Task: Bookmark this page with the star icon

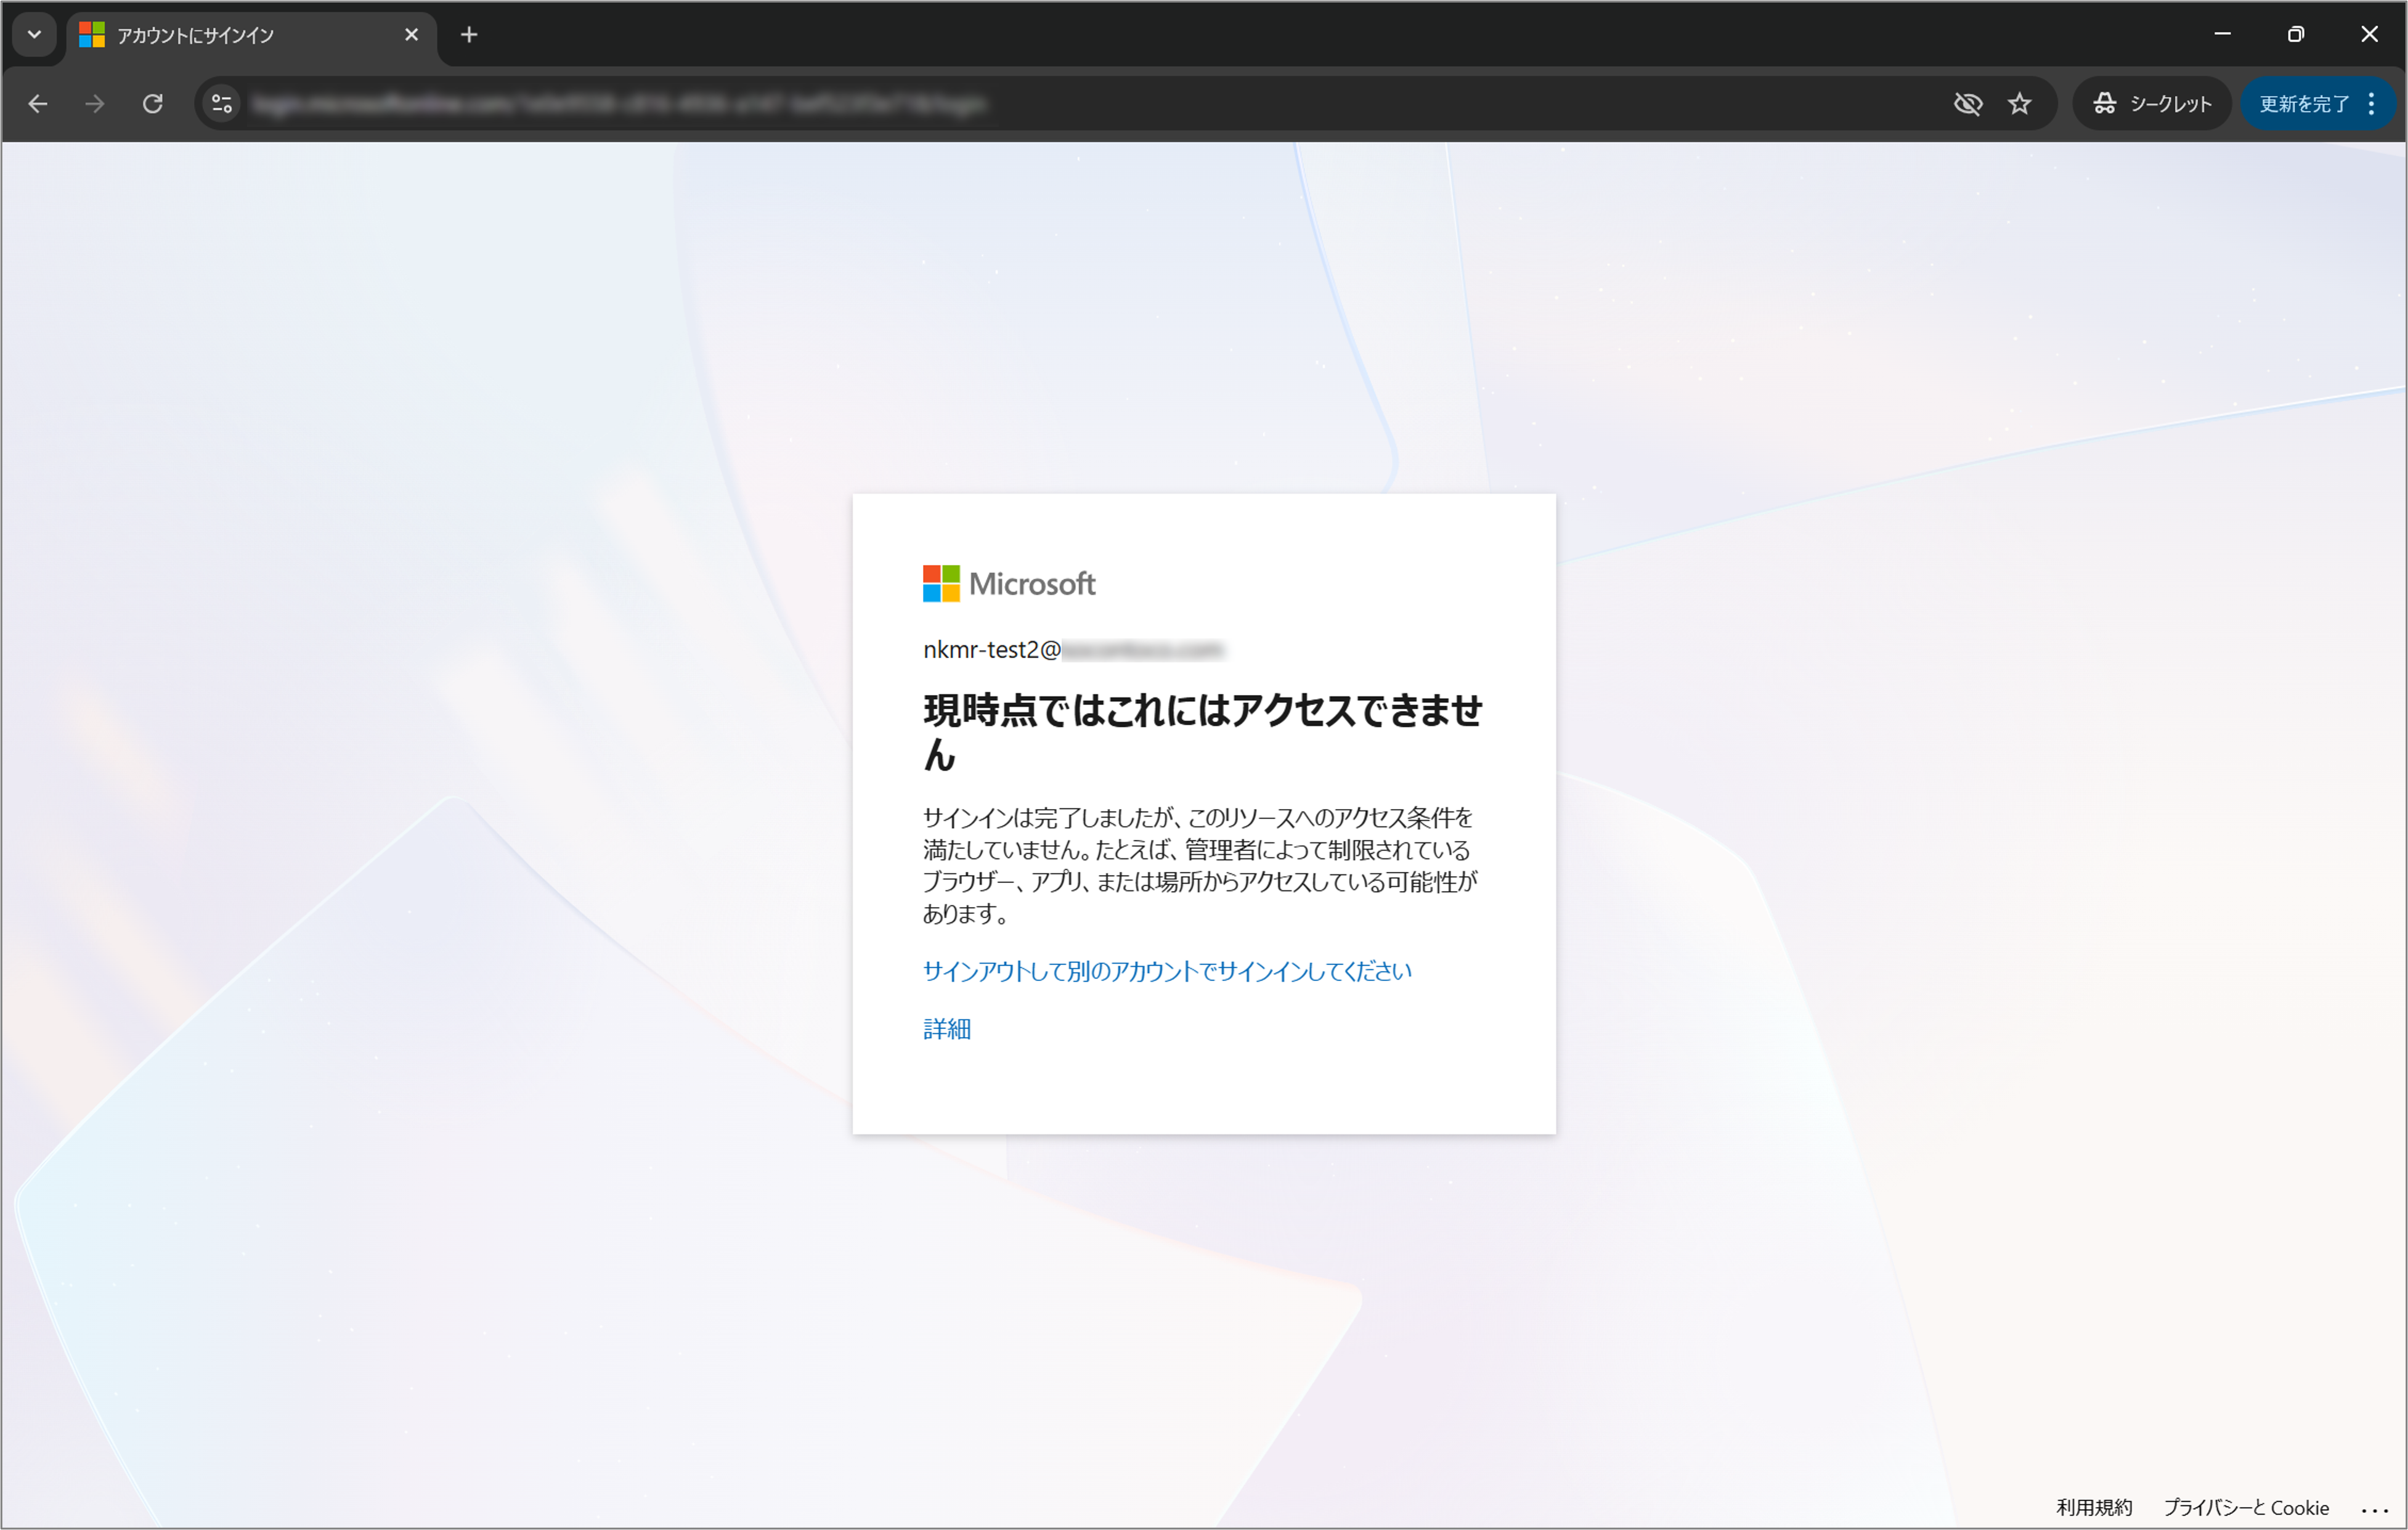Action: [2019, 104]
